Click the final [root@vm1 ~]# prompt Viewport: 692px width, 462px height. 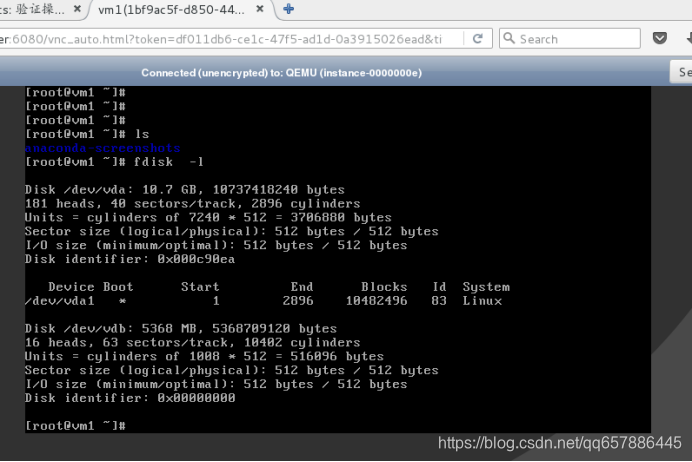pos(75,426)
